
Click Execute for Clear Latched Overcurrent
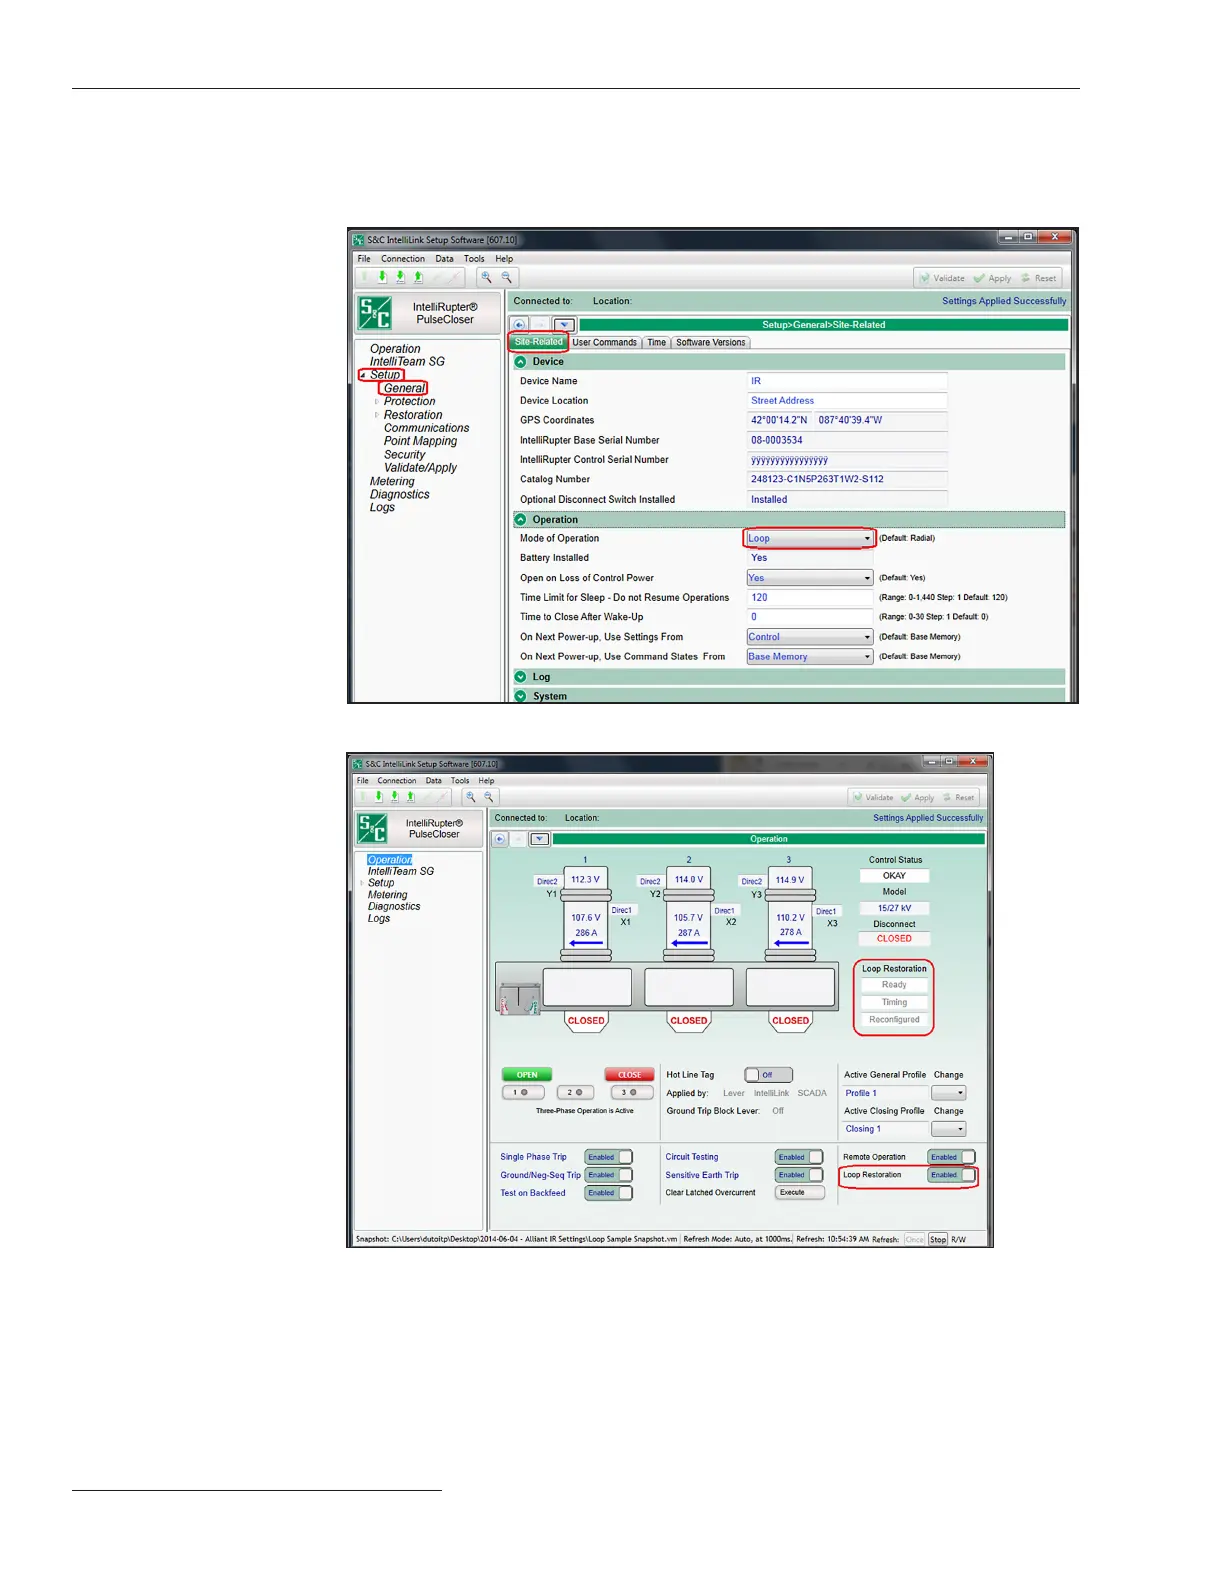coord(799,1193)
